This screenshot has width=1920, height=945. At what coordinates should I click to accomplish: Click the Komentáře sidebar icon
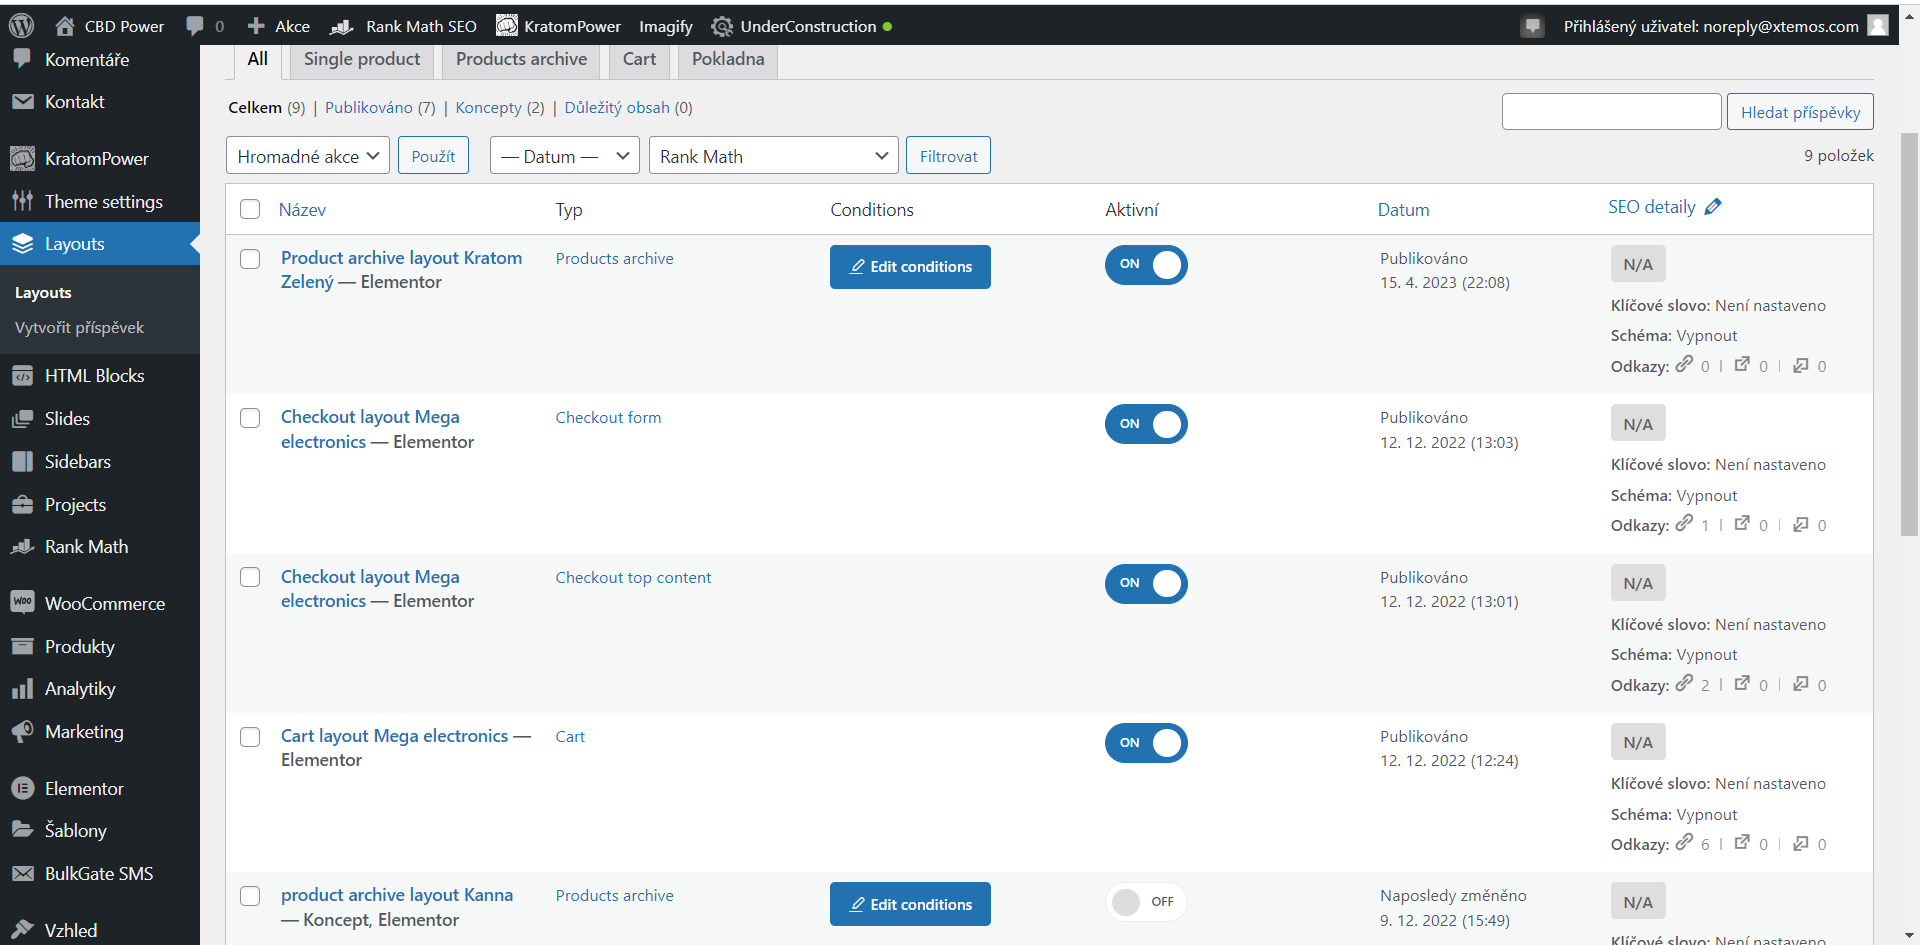(x=22, y=59)
